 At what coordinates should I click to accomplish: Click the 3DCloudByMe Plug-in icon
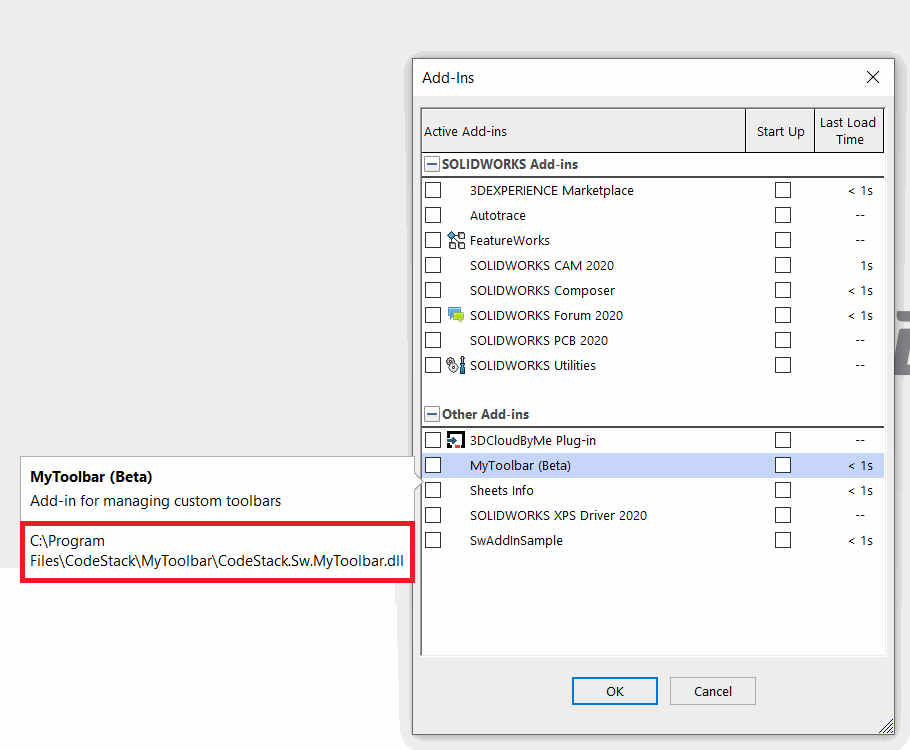[456, 440]
